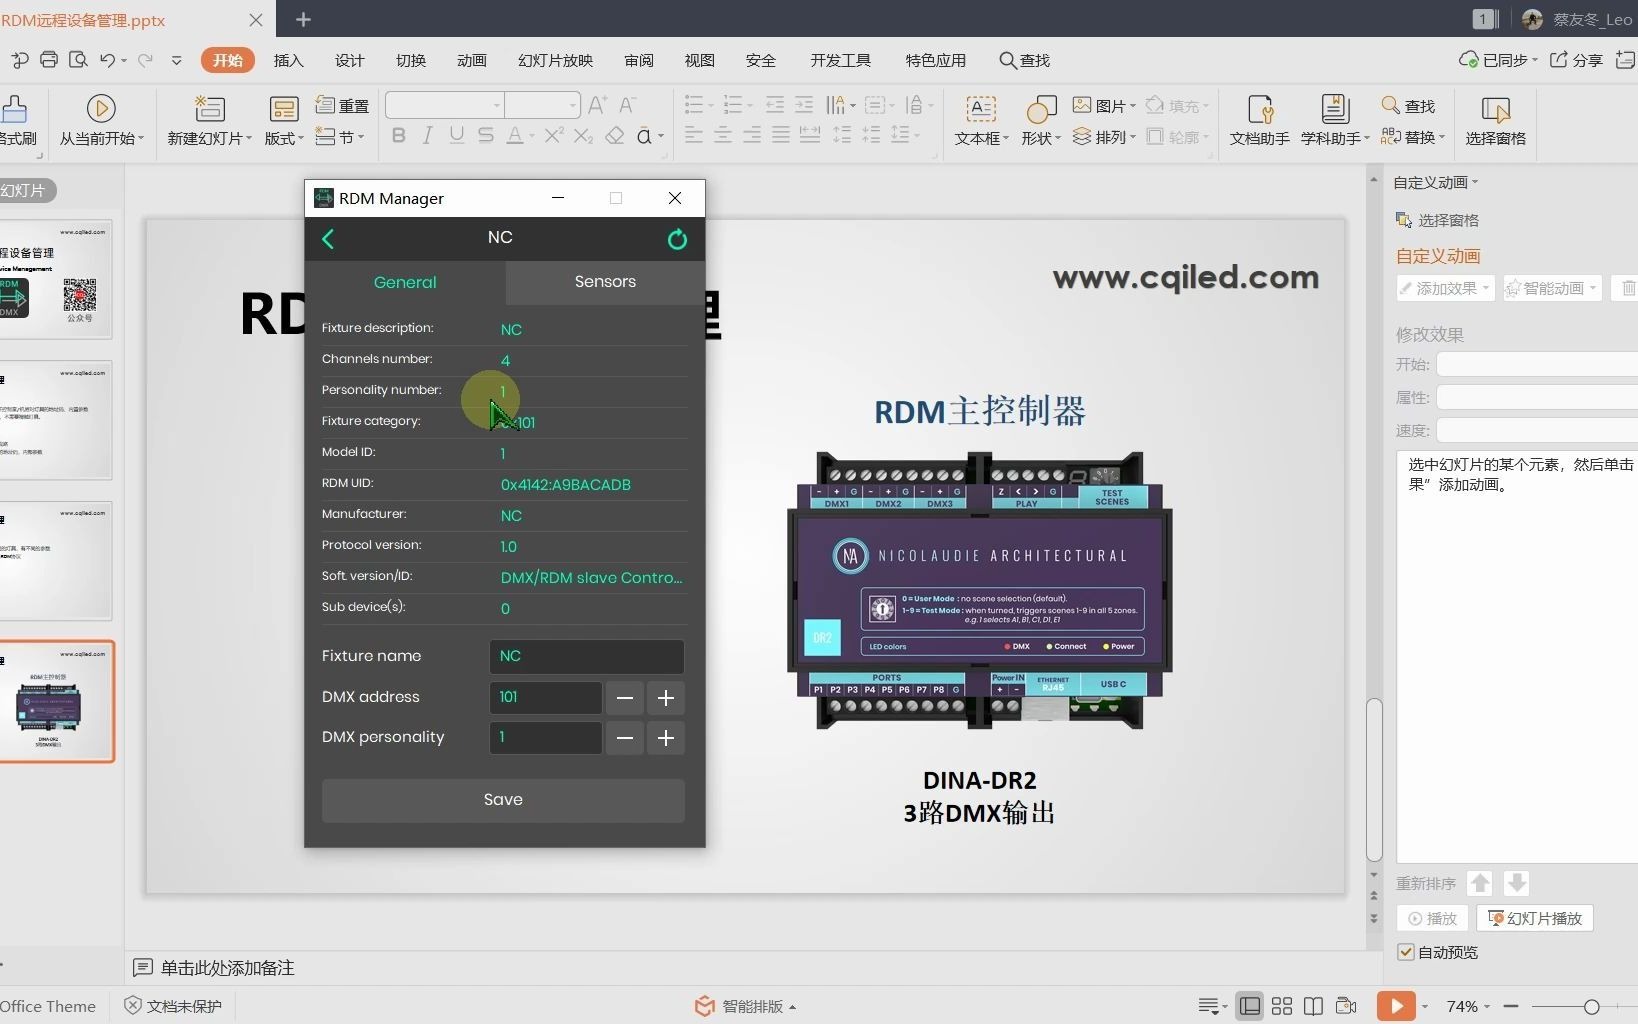
Task: Open the 动画 ribbon tab
Action: tap(471, 60)
